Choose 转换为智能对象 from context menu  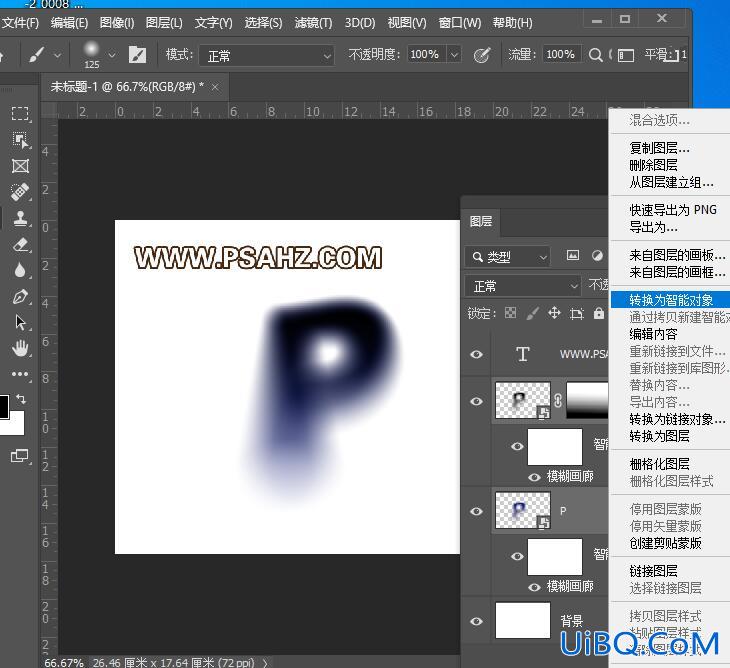(670, 300)
